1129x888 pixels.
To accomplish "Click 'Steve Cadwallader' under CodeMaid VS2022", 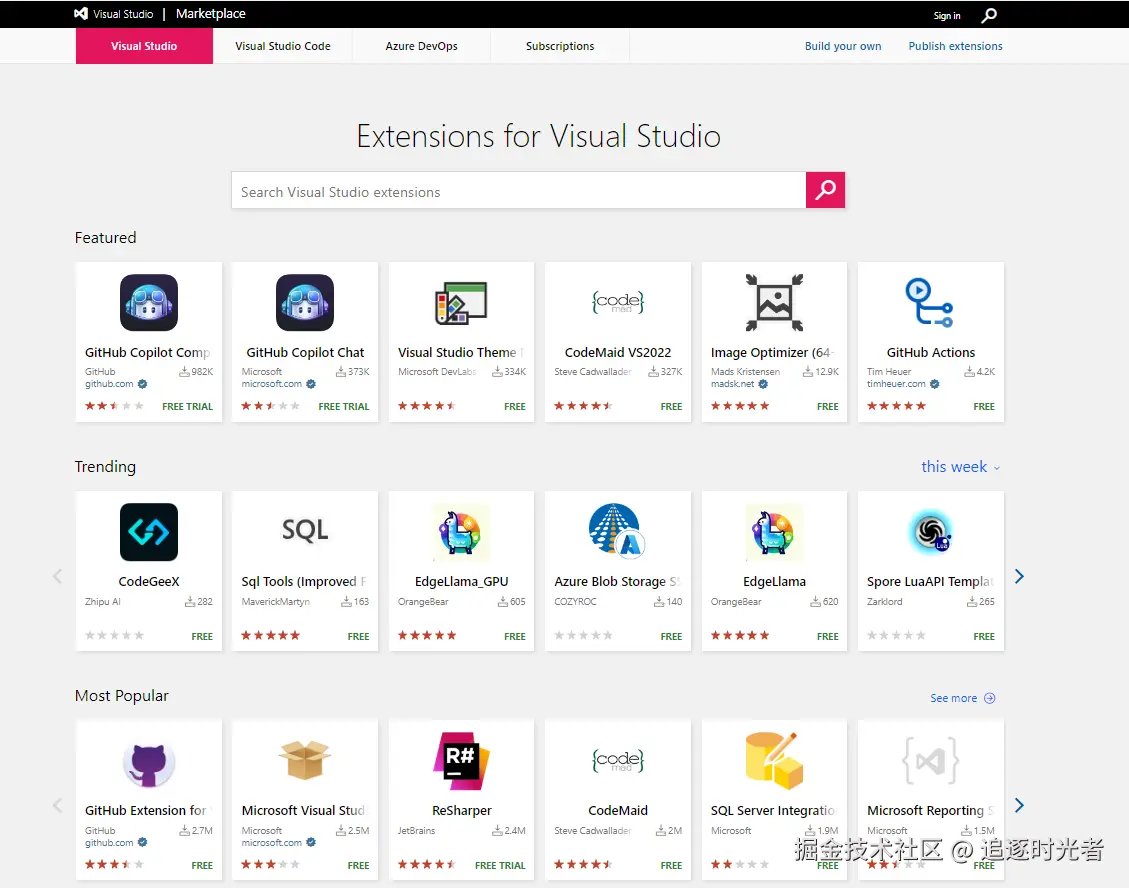I will [x=593, y=372].
